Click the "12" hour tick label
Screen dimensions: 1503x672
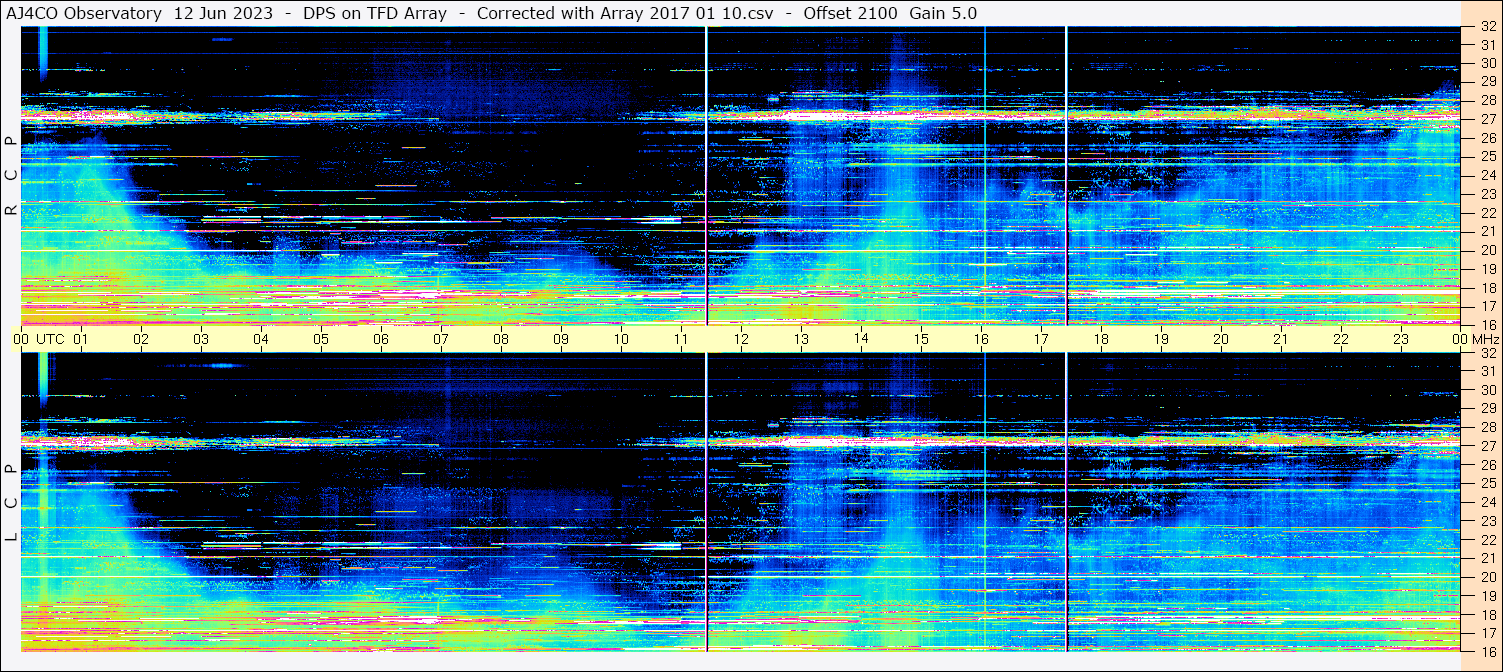(x=741, y=339)
